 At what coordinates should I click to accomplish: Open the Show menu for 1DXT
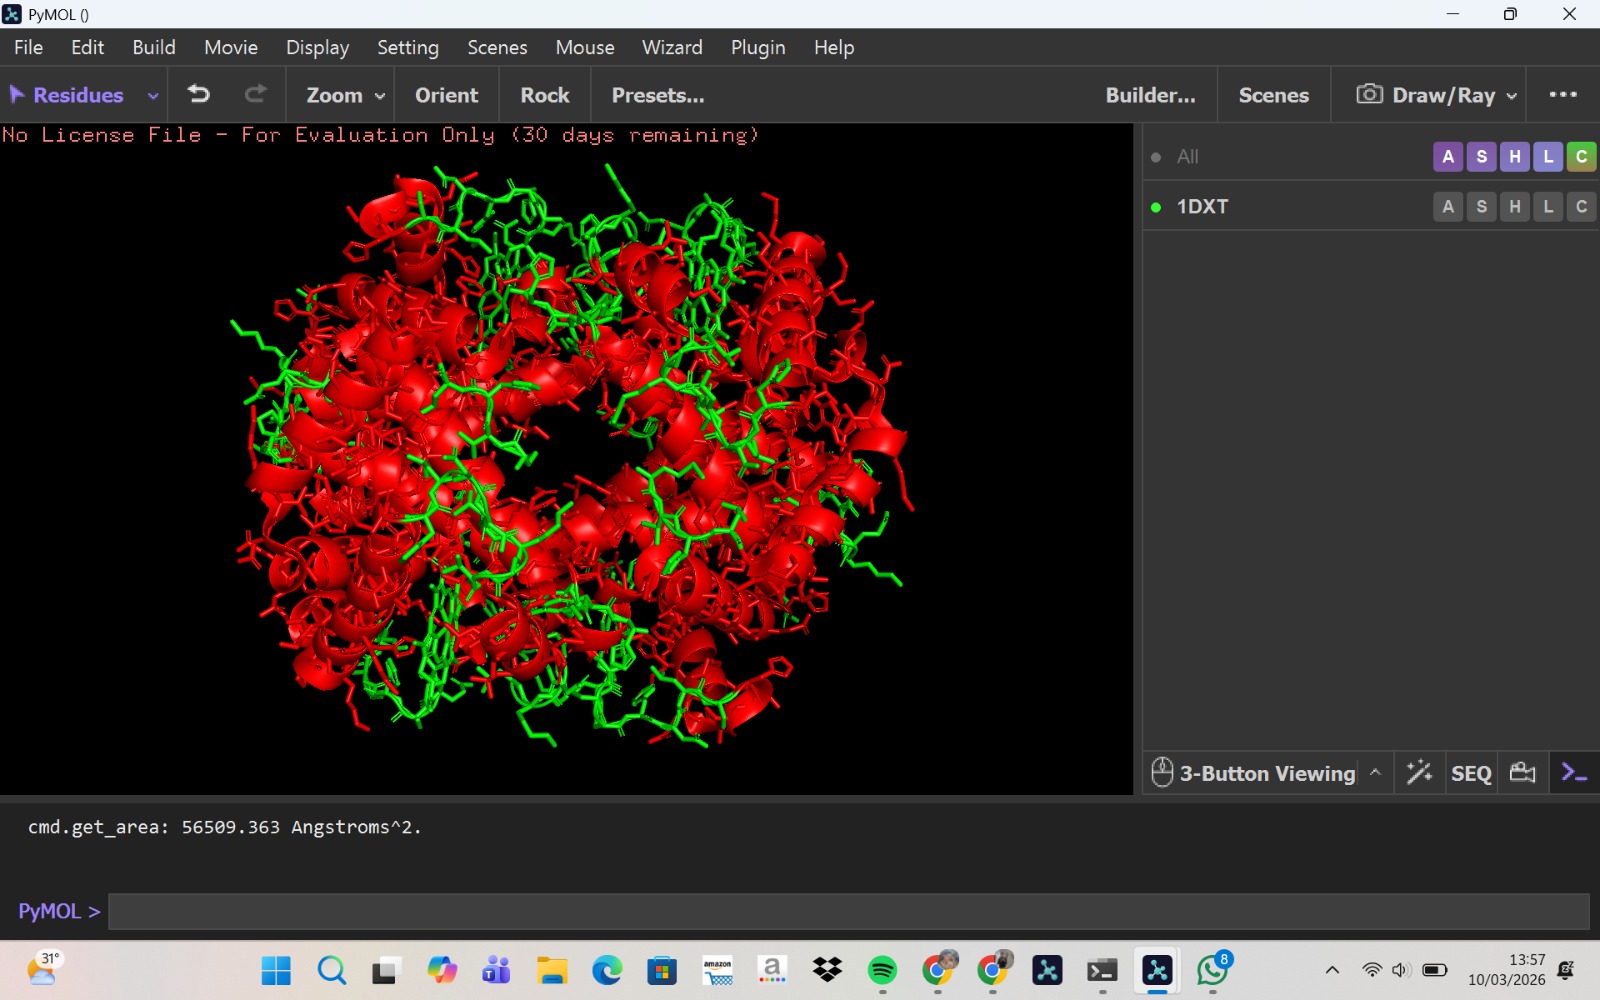coord(1481,207)
